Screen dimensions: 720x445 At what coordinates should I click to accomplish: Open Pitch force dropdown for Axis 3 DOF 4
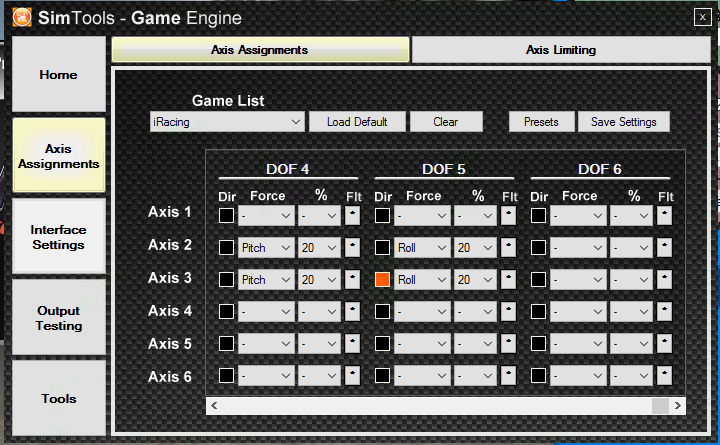coord(266,280)
